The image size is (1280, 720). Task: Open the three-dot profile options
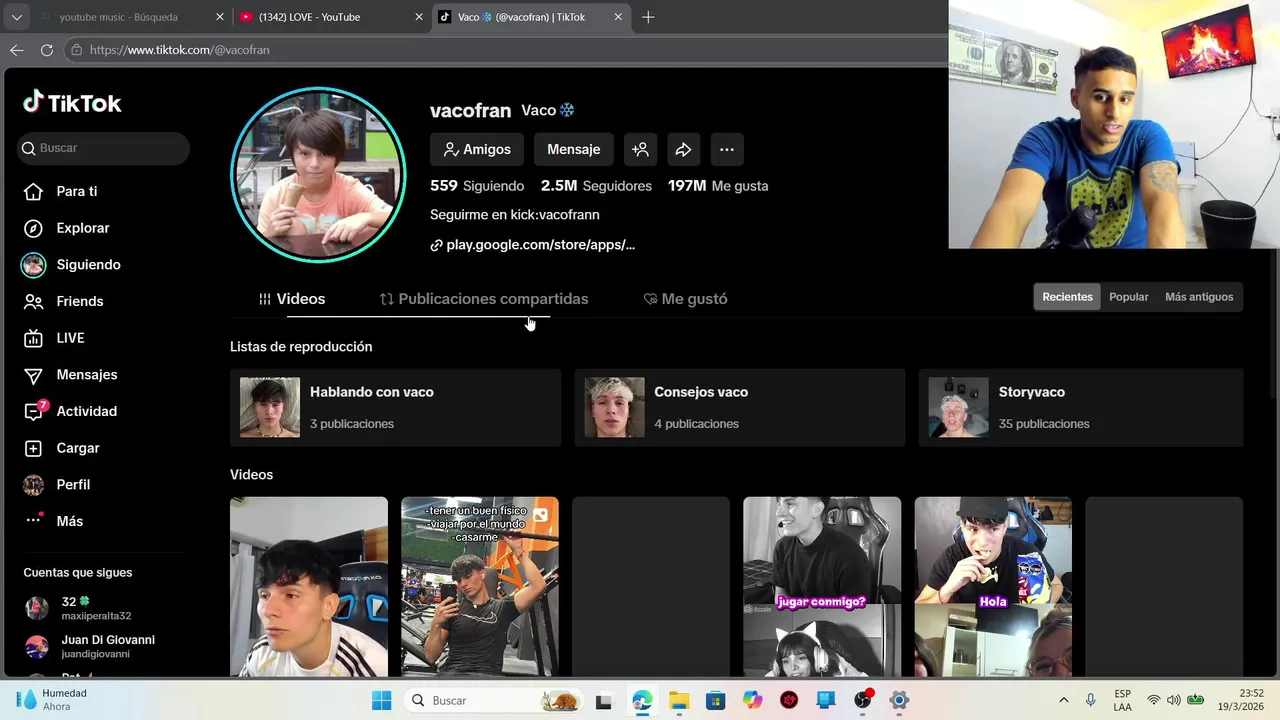click(x=727, y=149)
